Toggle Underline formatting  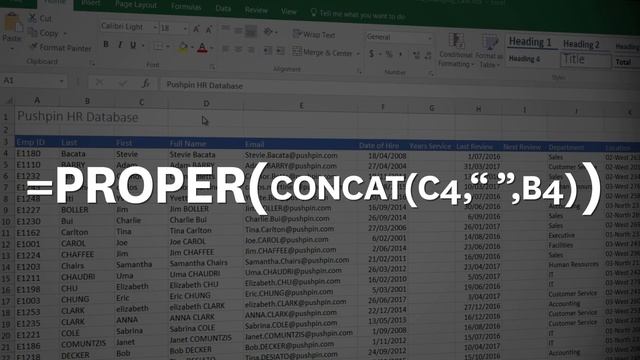point(133,45)
